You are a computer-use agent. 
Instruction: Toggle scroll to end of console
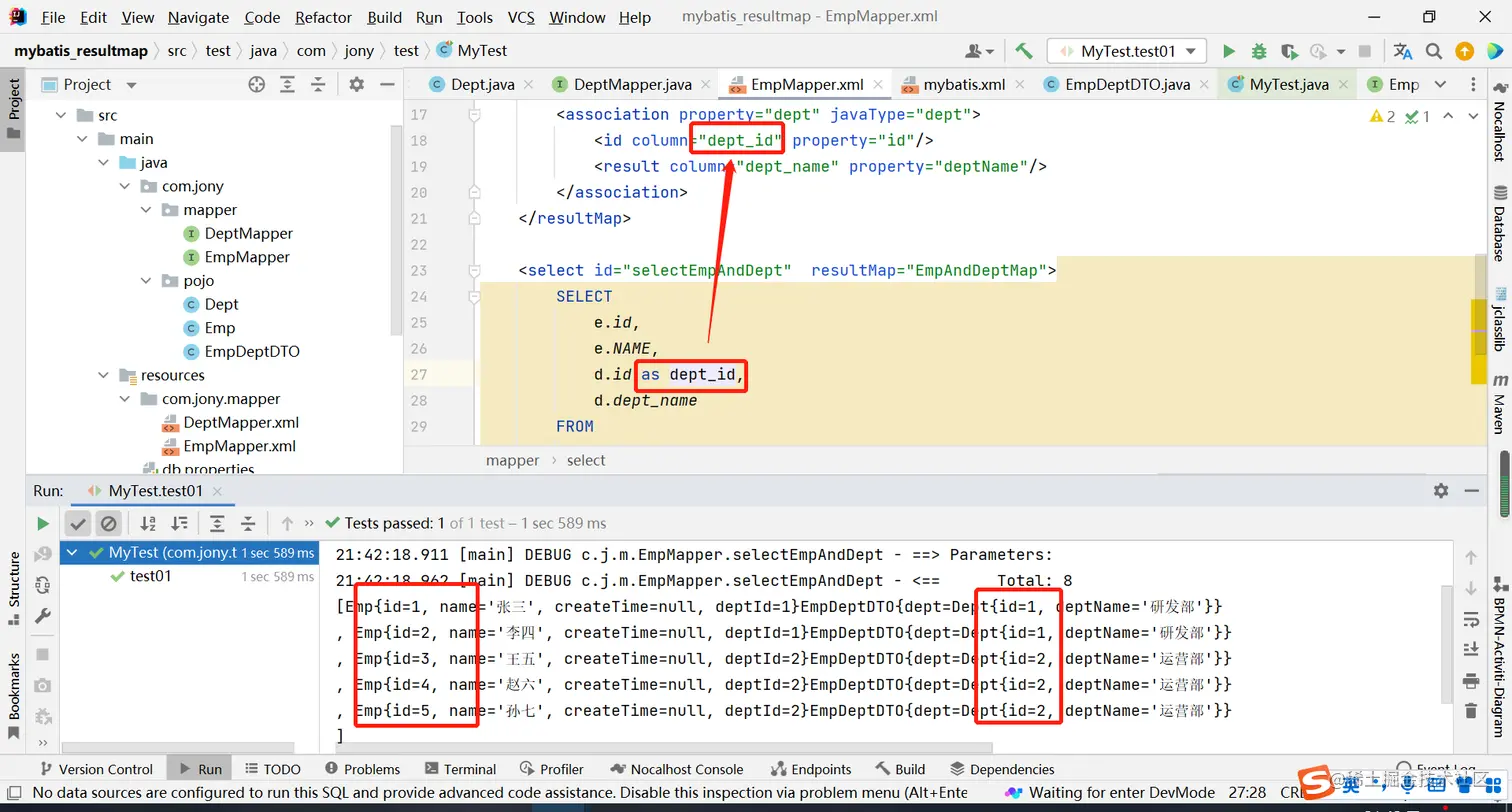tap(1470, 649)
